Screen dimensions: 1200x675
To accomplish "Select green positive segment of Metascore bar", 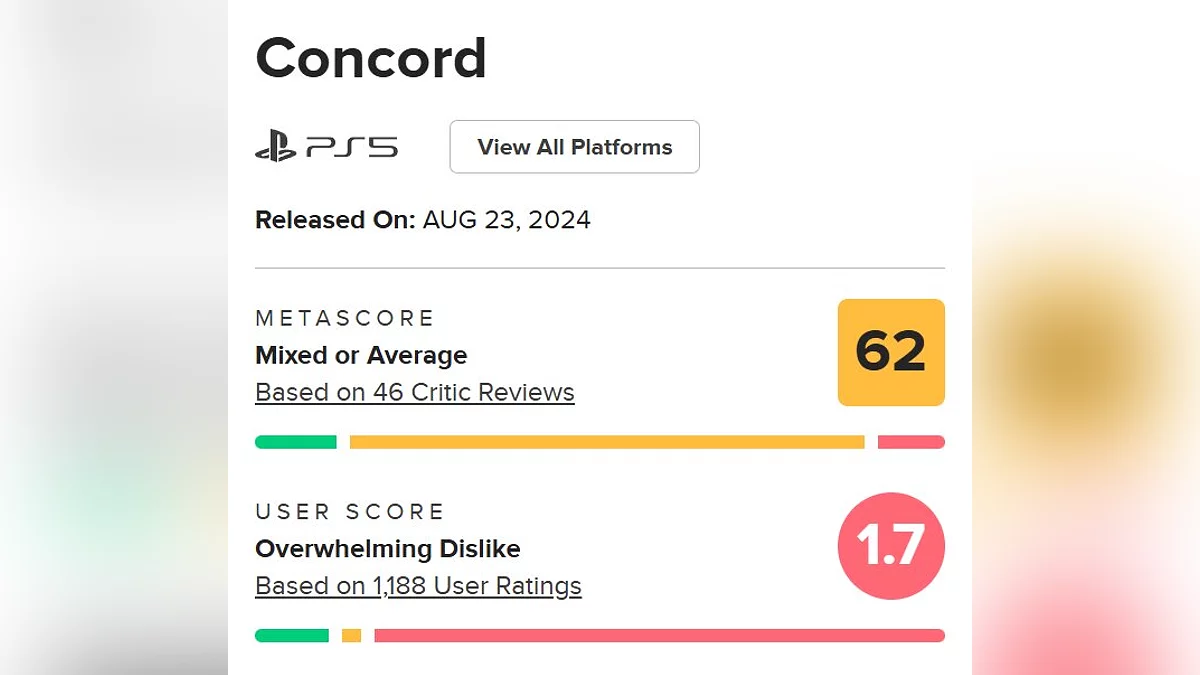I will [x=296, y=442].
